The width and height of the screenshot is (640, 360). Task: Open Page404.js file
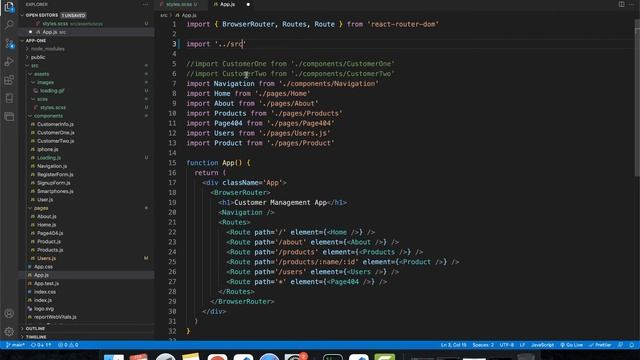[50, 233]
